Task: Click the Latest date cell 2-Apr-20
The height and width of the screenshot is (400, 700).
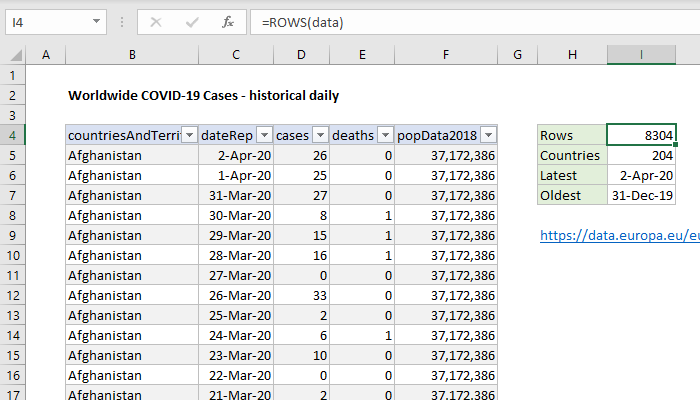Action: 641,175
